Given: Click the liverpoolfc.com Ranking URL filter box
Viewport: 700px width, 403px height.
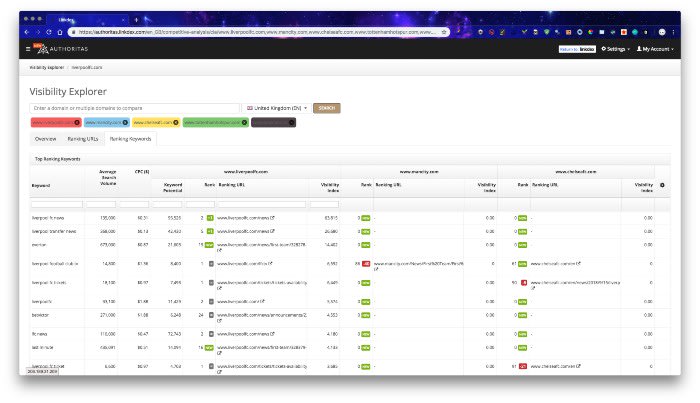Looking at the screenshot, I should (x=262, y=204).
